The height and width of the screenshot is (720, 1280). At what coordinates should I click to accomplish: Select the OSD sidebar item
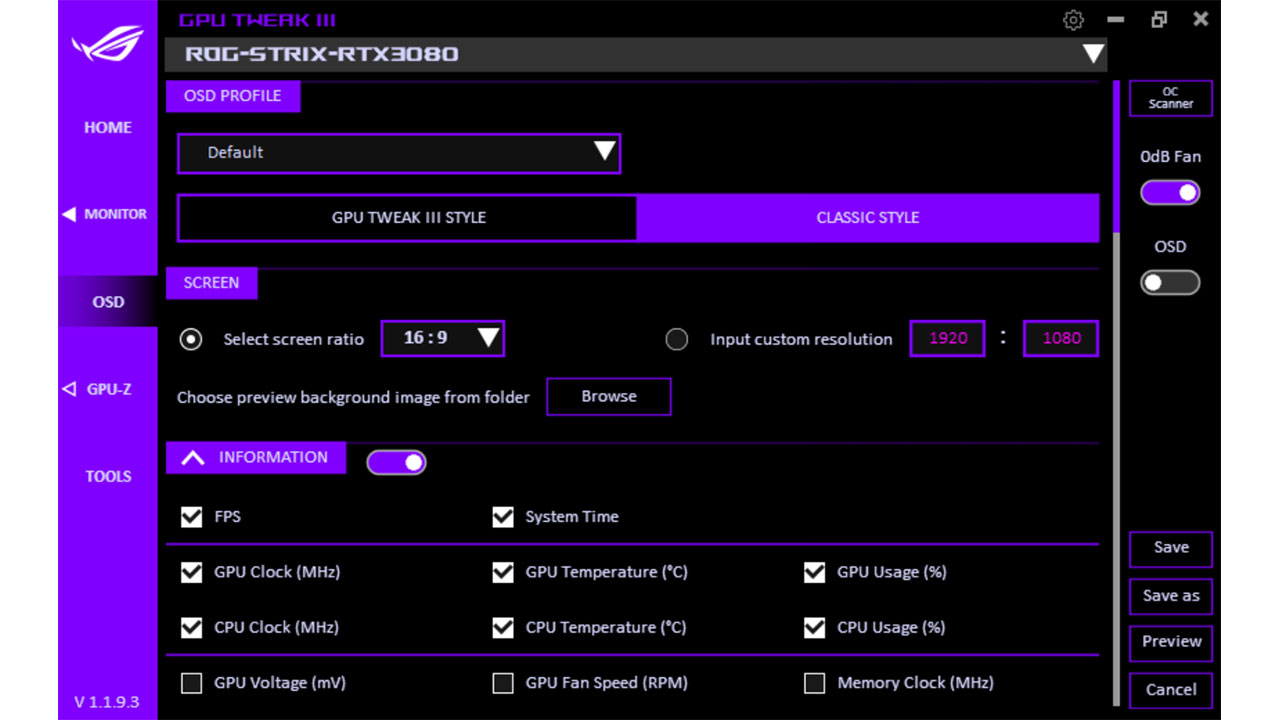tap(108, 302)
